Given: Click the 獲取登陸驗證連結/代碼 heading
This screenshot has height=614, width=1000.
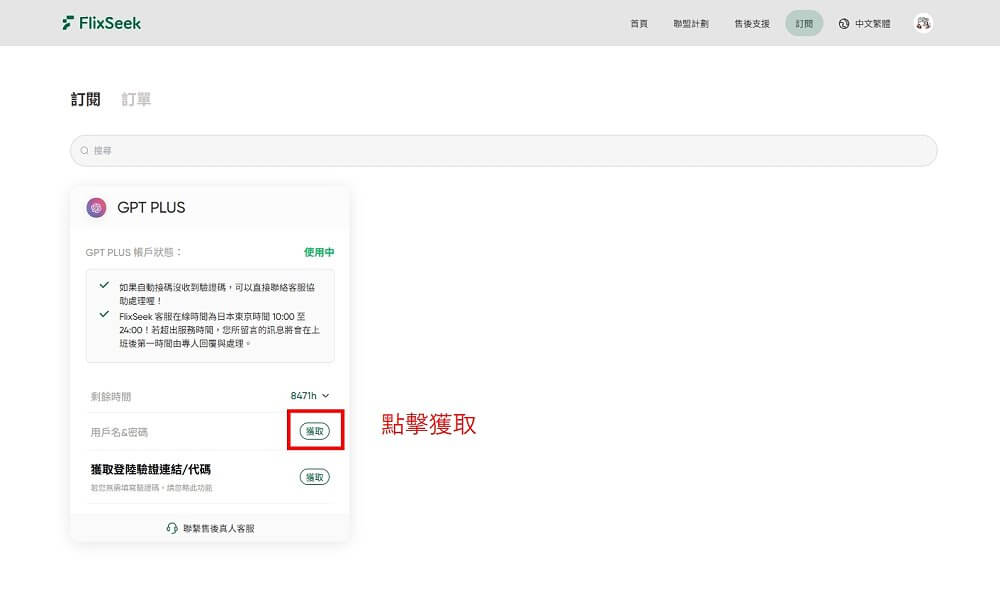Looking at the screenshot, I should (x=151, y=469).
